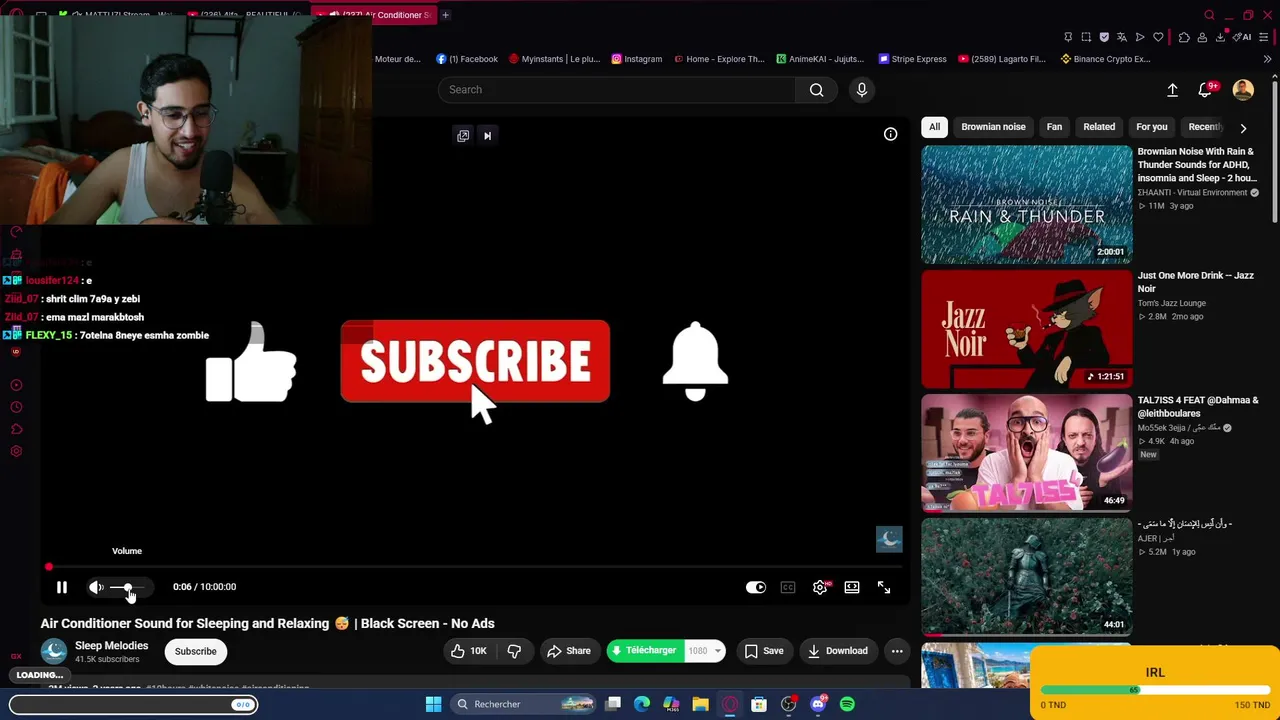Click the channel watermark moon icon

tap(889, 539)
